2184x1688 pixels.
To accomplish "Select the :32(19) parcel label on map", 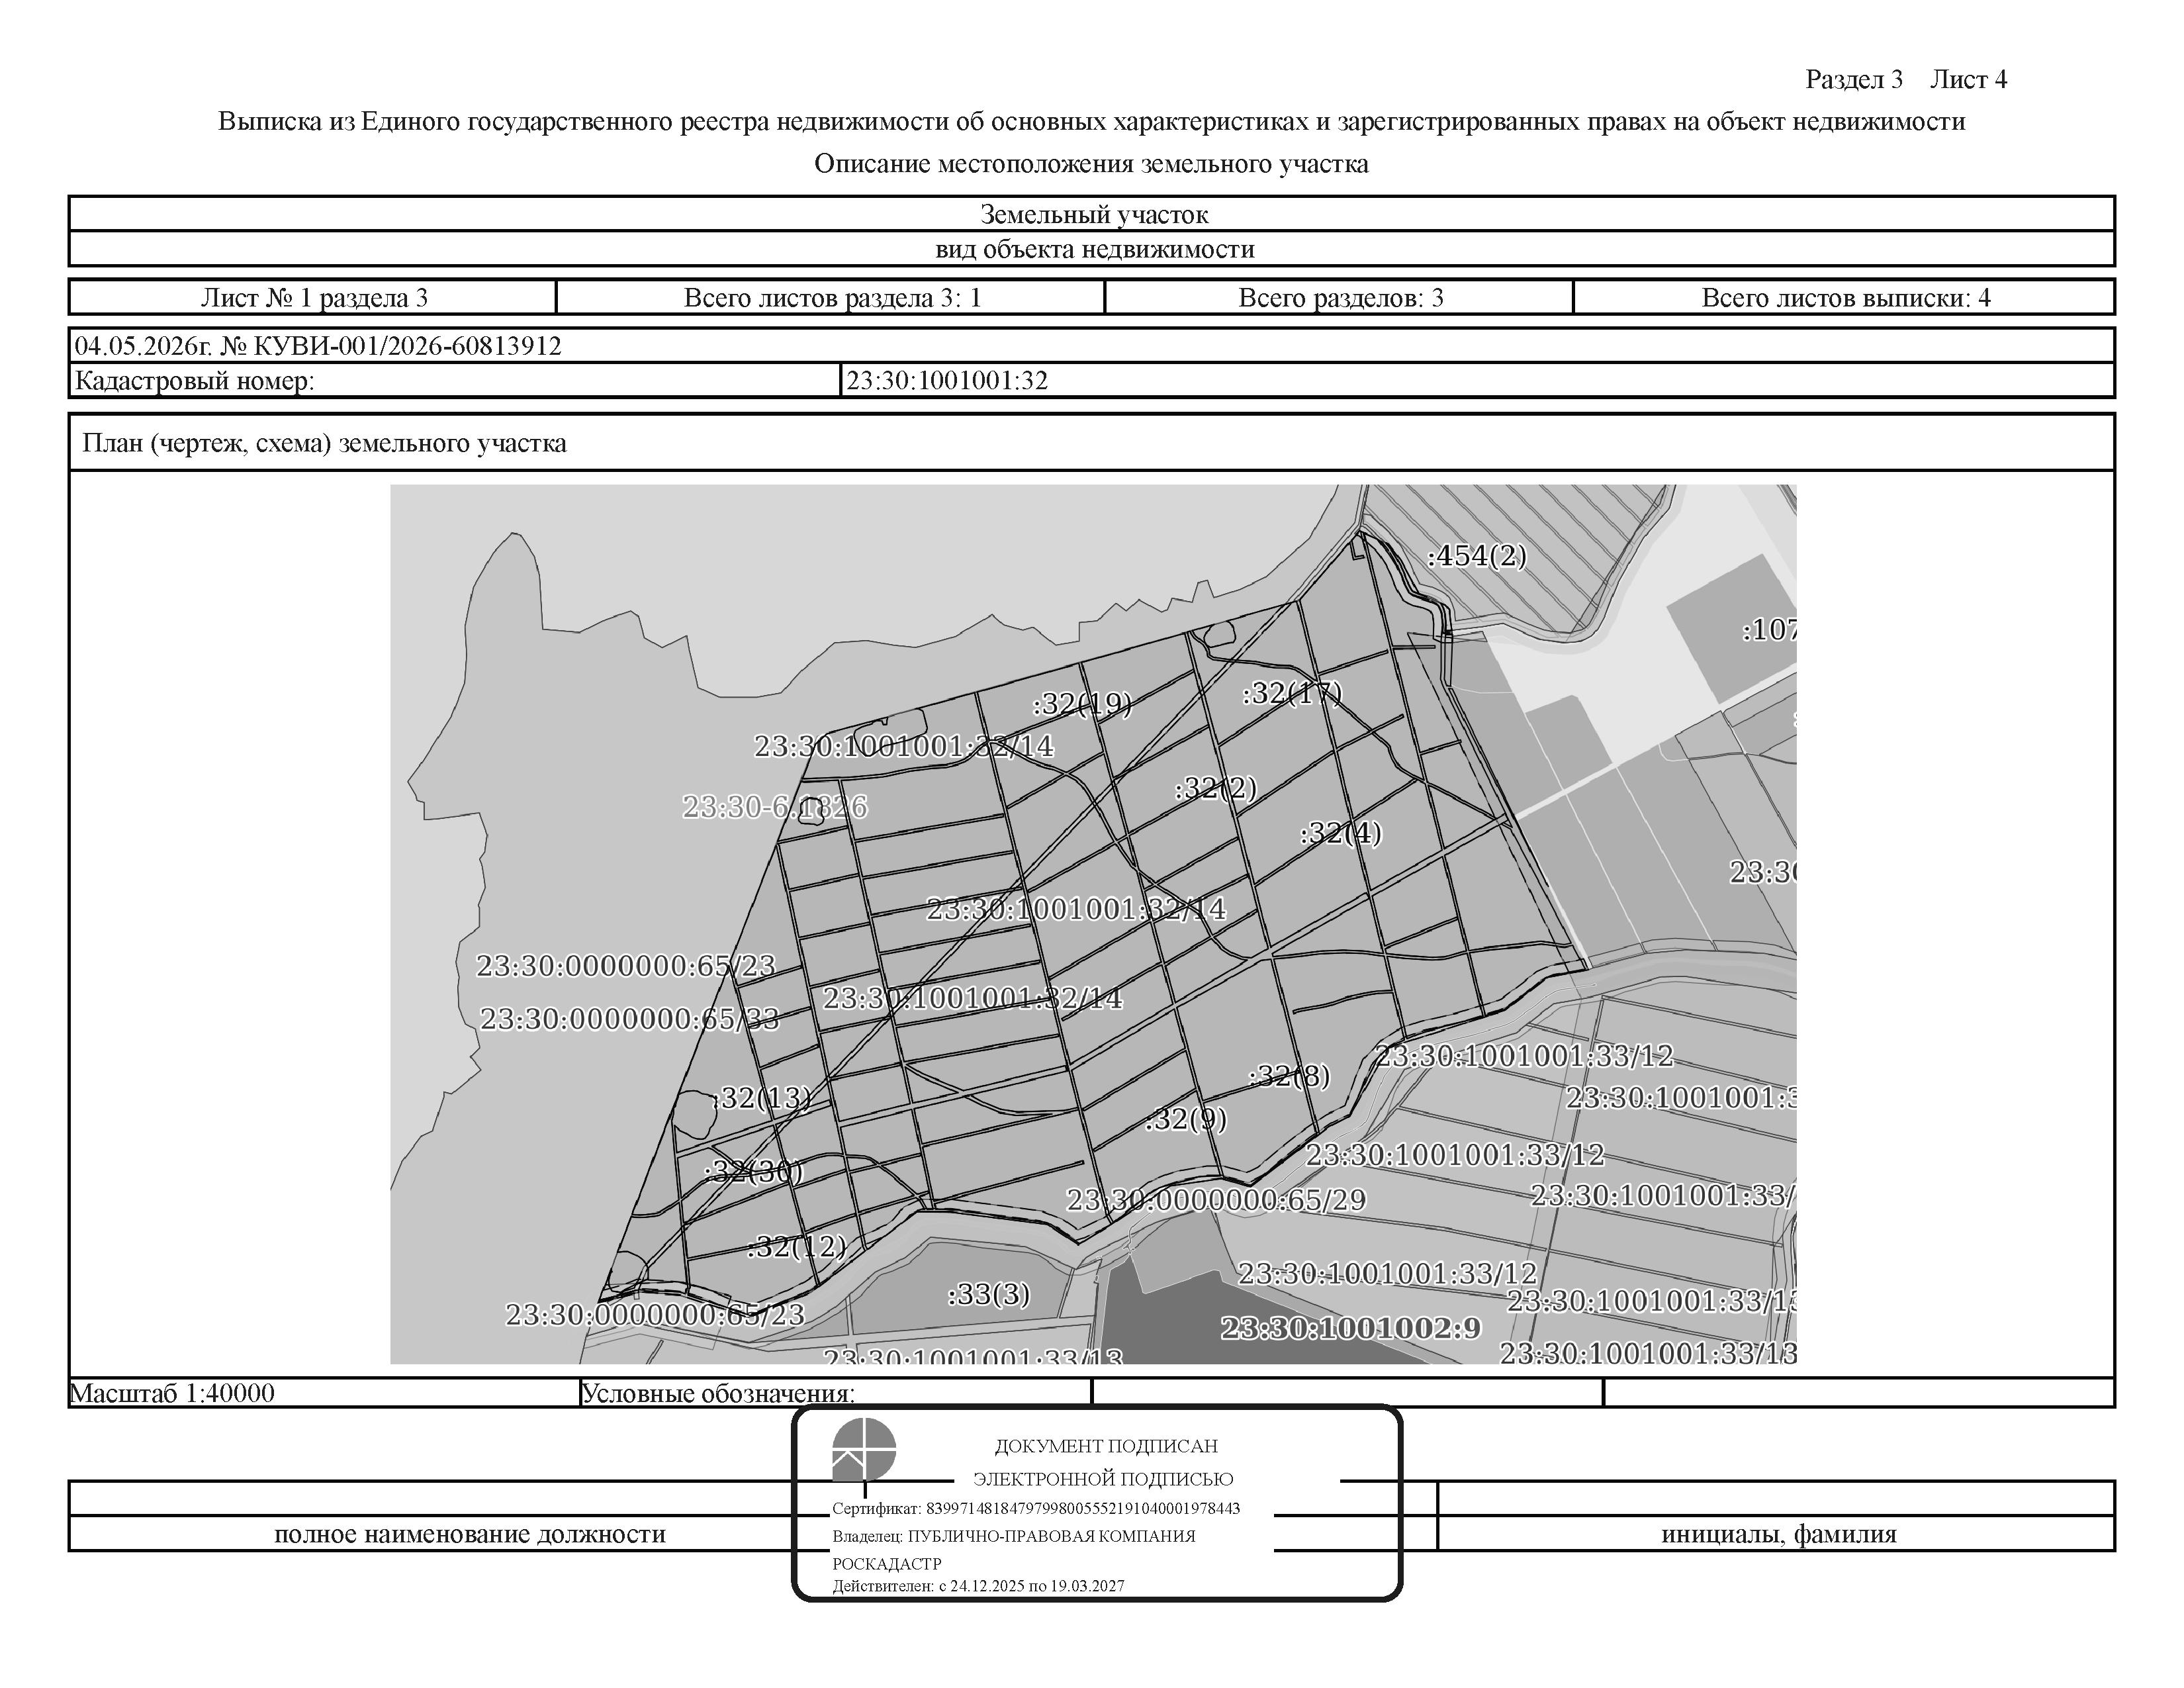I will pyautogui.click(x=1082, y=704).
